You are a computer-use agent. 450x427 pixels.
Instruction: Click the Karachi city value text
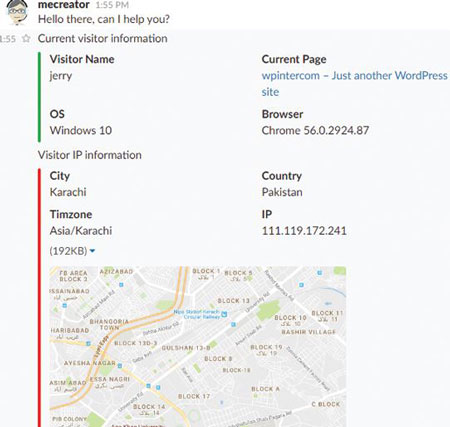(x=68, y=192)
